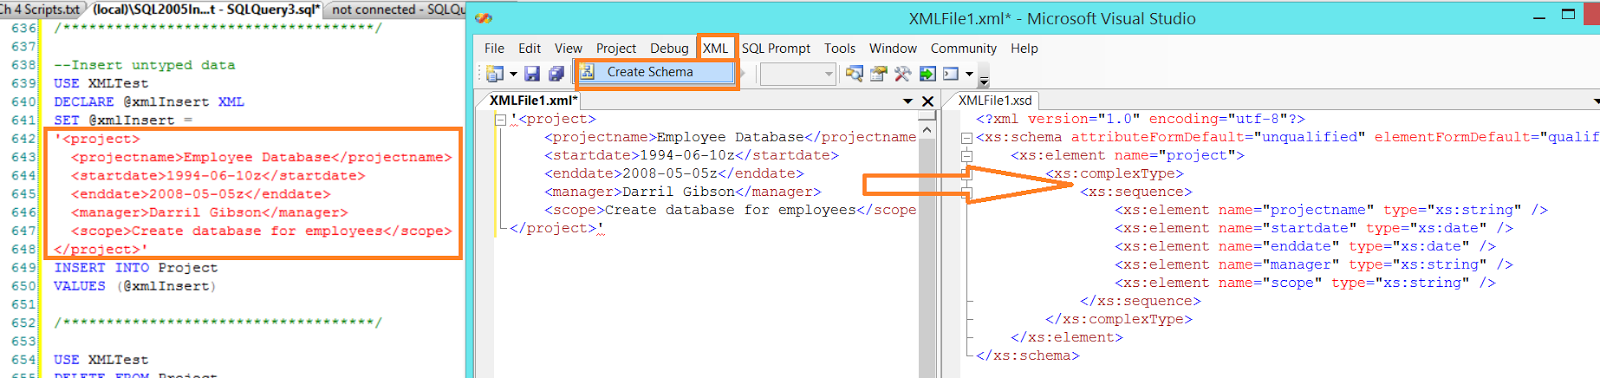Switch to the XMLFile1.xsd tab

[x=995, y=100]
